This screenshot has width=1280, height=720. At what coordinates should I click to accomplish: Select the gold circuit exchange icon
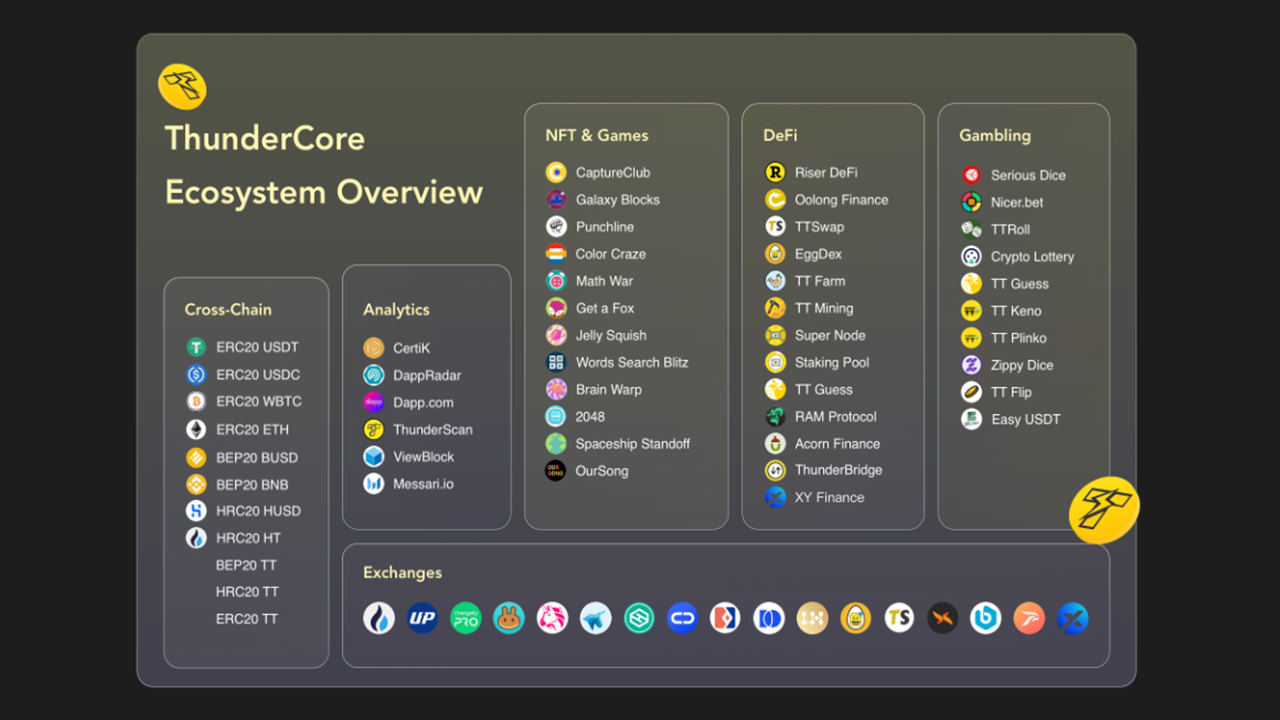[812, 618]
